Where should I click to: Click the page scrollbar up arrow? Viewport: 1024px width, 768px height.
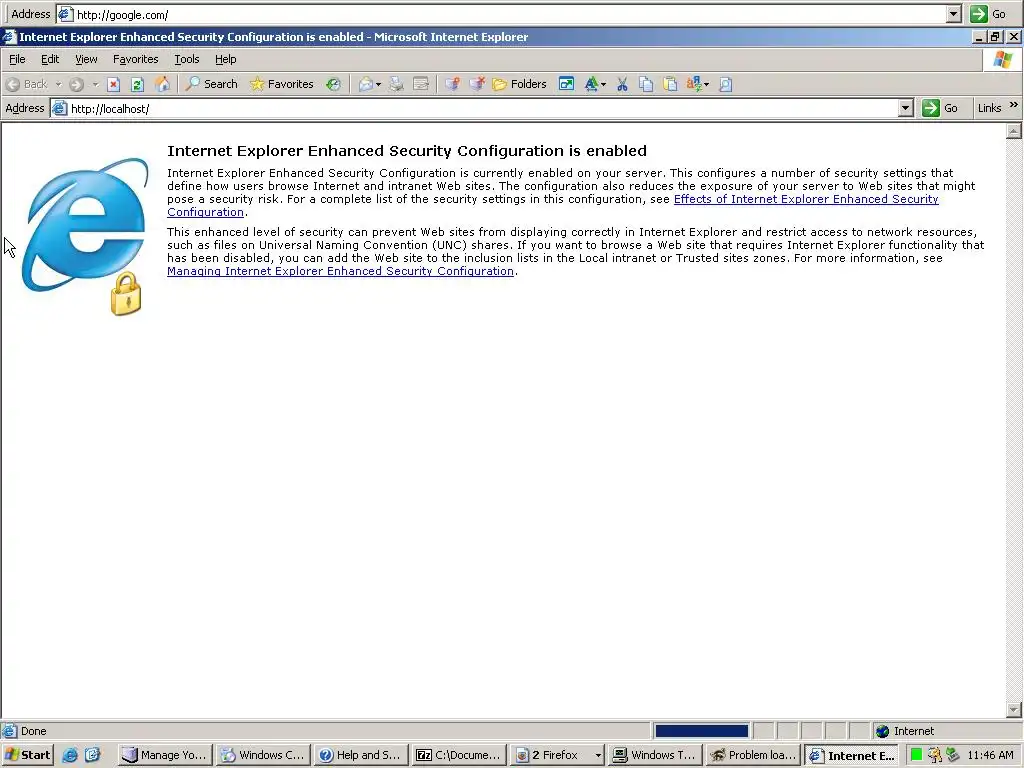1014,132
